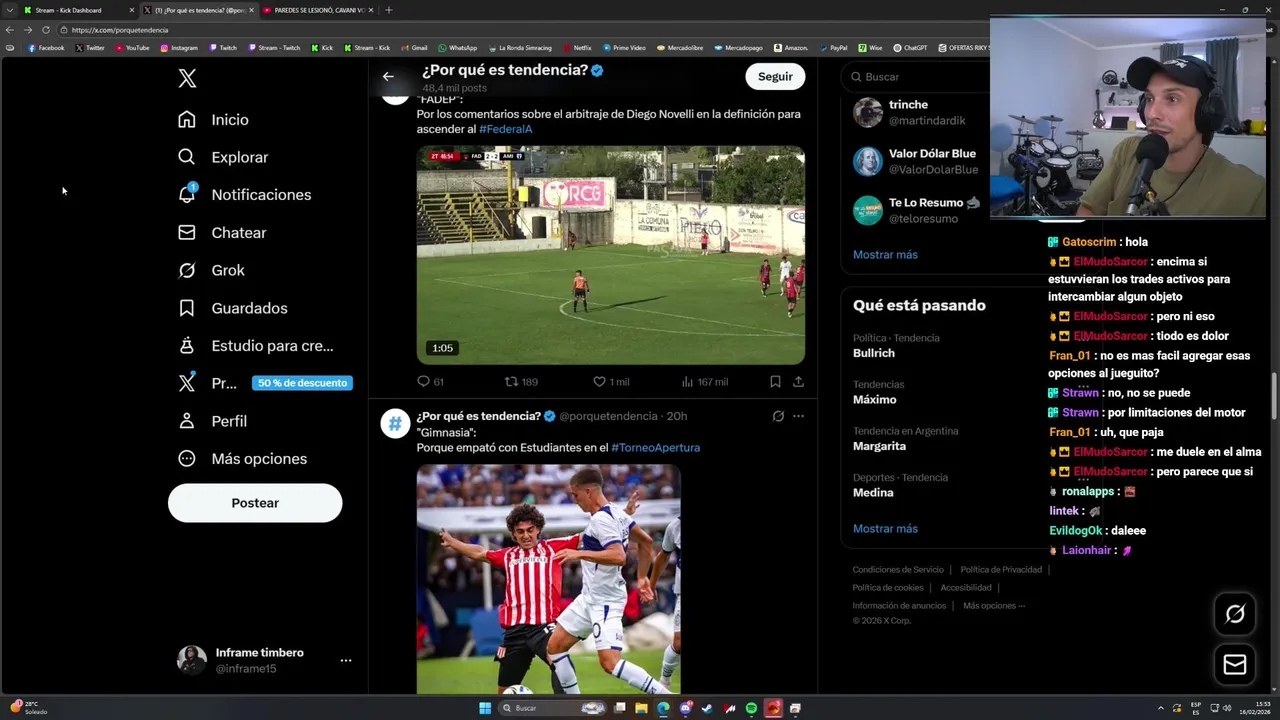1280x720 pixels.
Task: Open Condiciones de Servicio footer link
Action: tap(898, 570)
